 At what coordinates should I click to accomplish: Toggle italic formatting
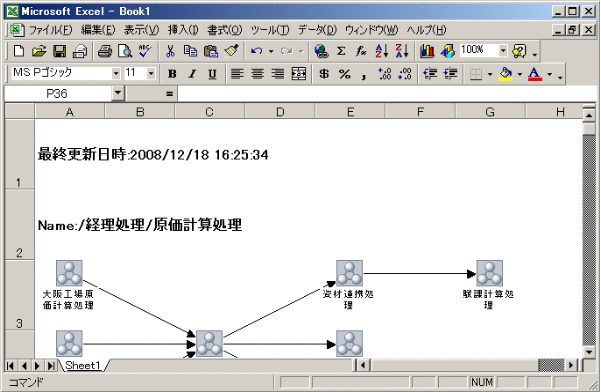click(x=192, y=74)
